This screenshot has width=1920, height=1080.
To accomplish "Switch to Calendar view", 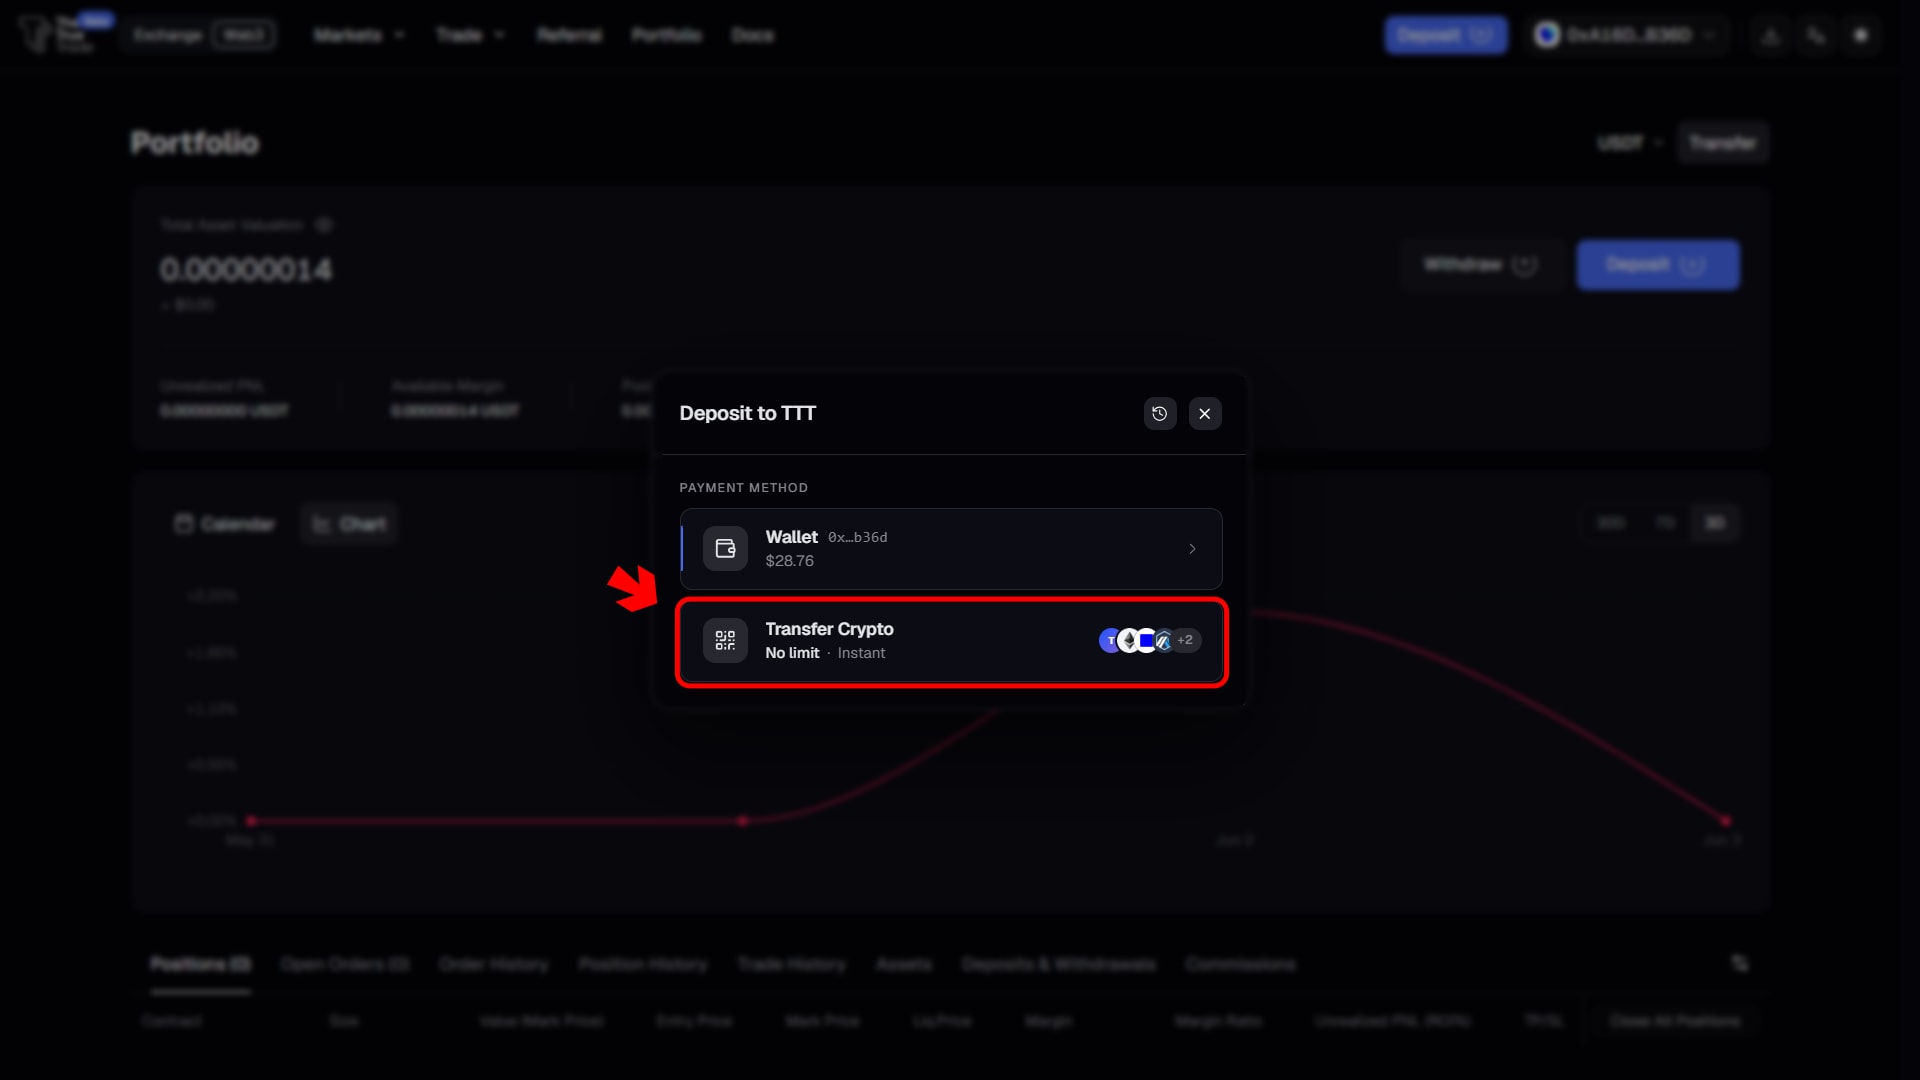I will (225, 524).
